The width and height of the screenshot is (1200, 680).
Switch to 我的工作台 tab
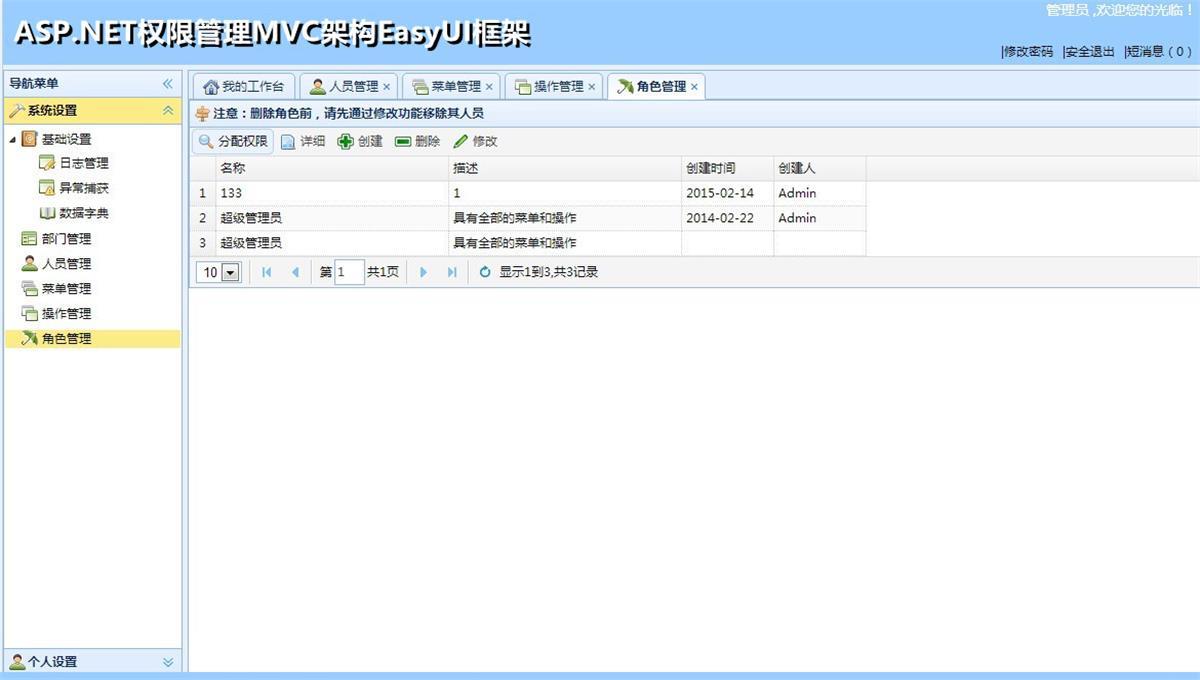[243, 87]
